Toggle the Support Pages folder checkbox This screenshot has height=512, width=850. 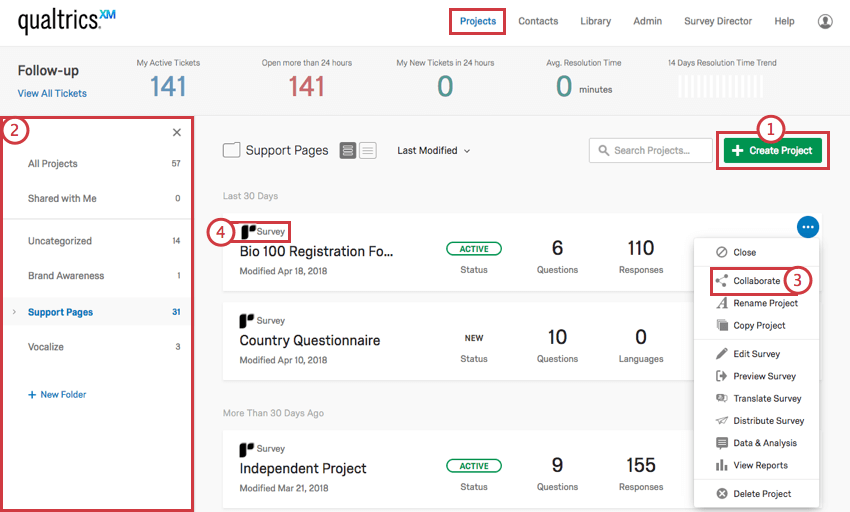coord(231,150)
